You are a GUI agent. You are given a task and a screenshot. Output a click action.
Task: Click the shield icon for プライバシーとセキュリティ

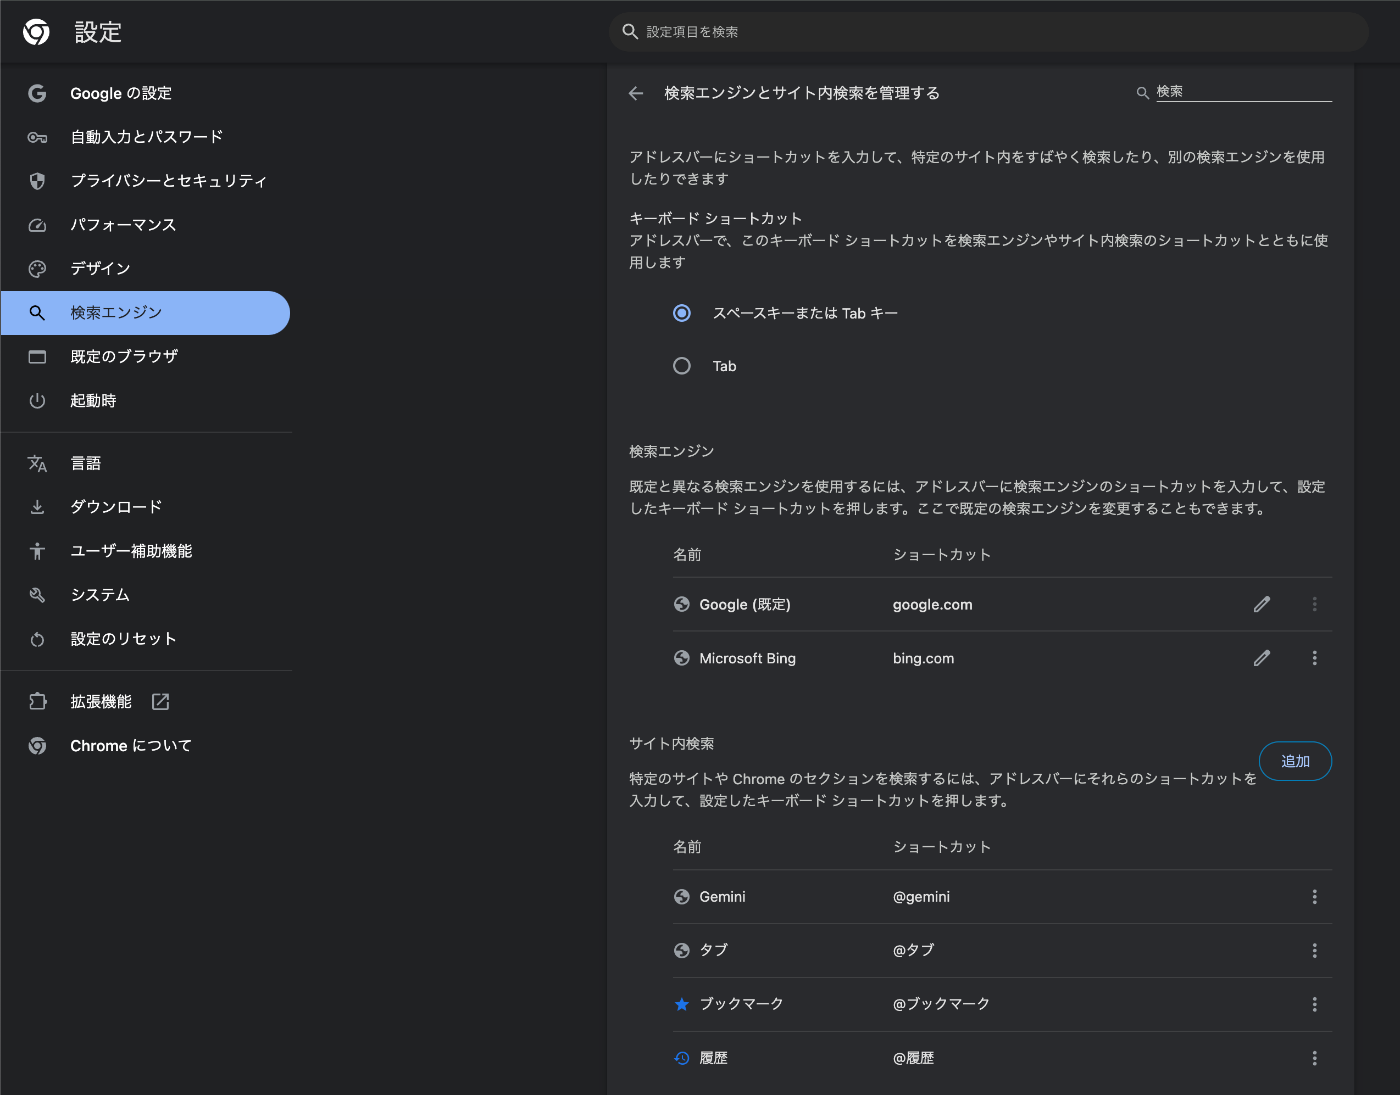click(37, 181)
